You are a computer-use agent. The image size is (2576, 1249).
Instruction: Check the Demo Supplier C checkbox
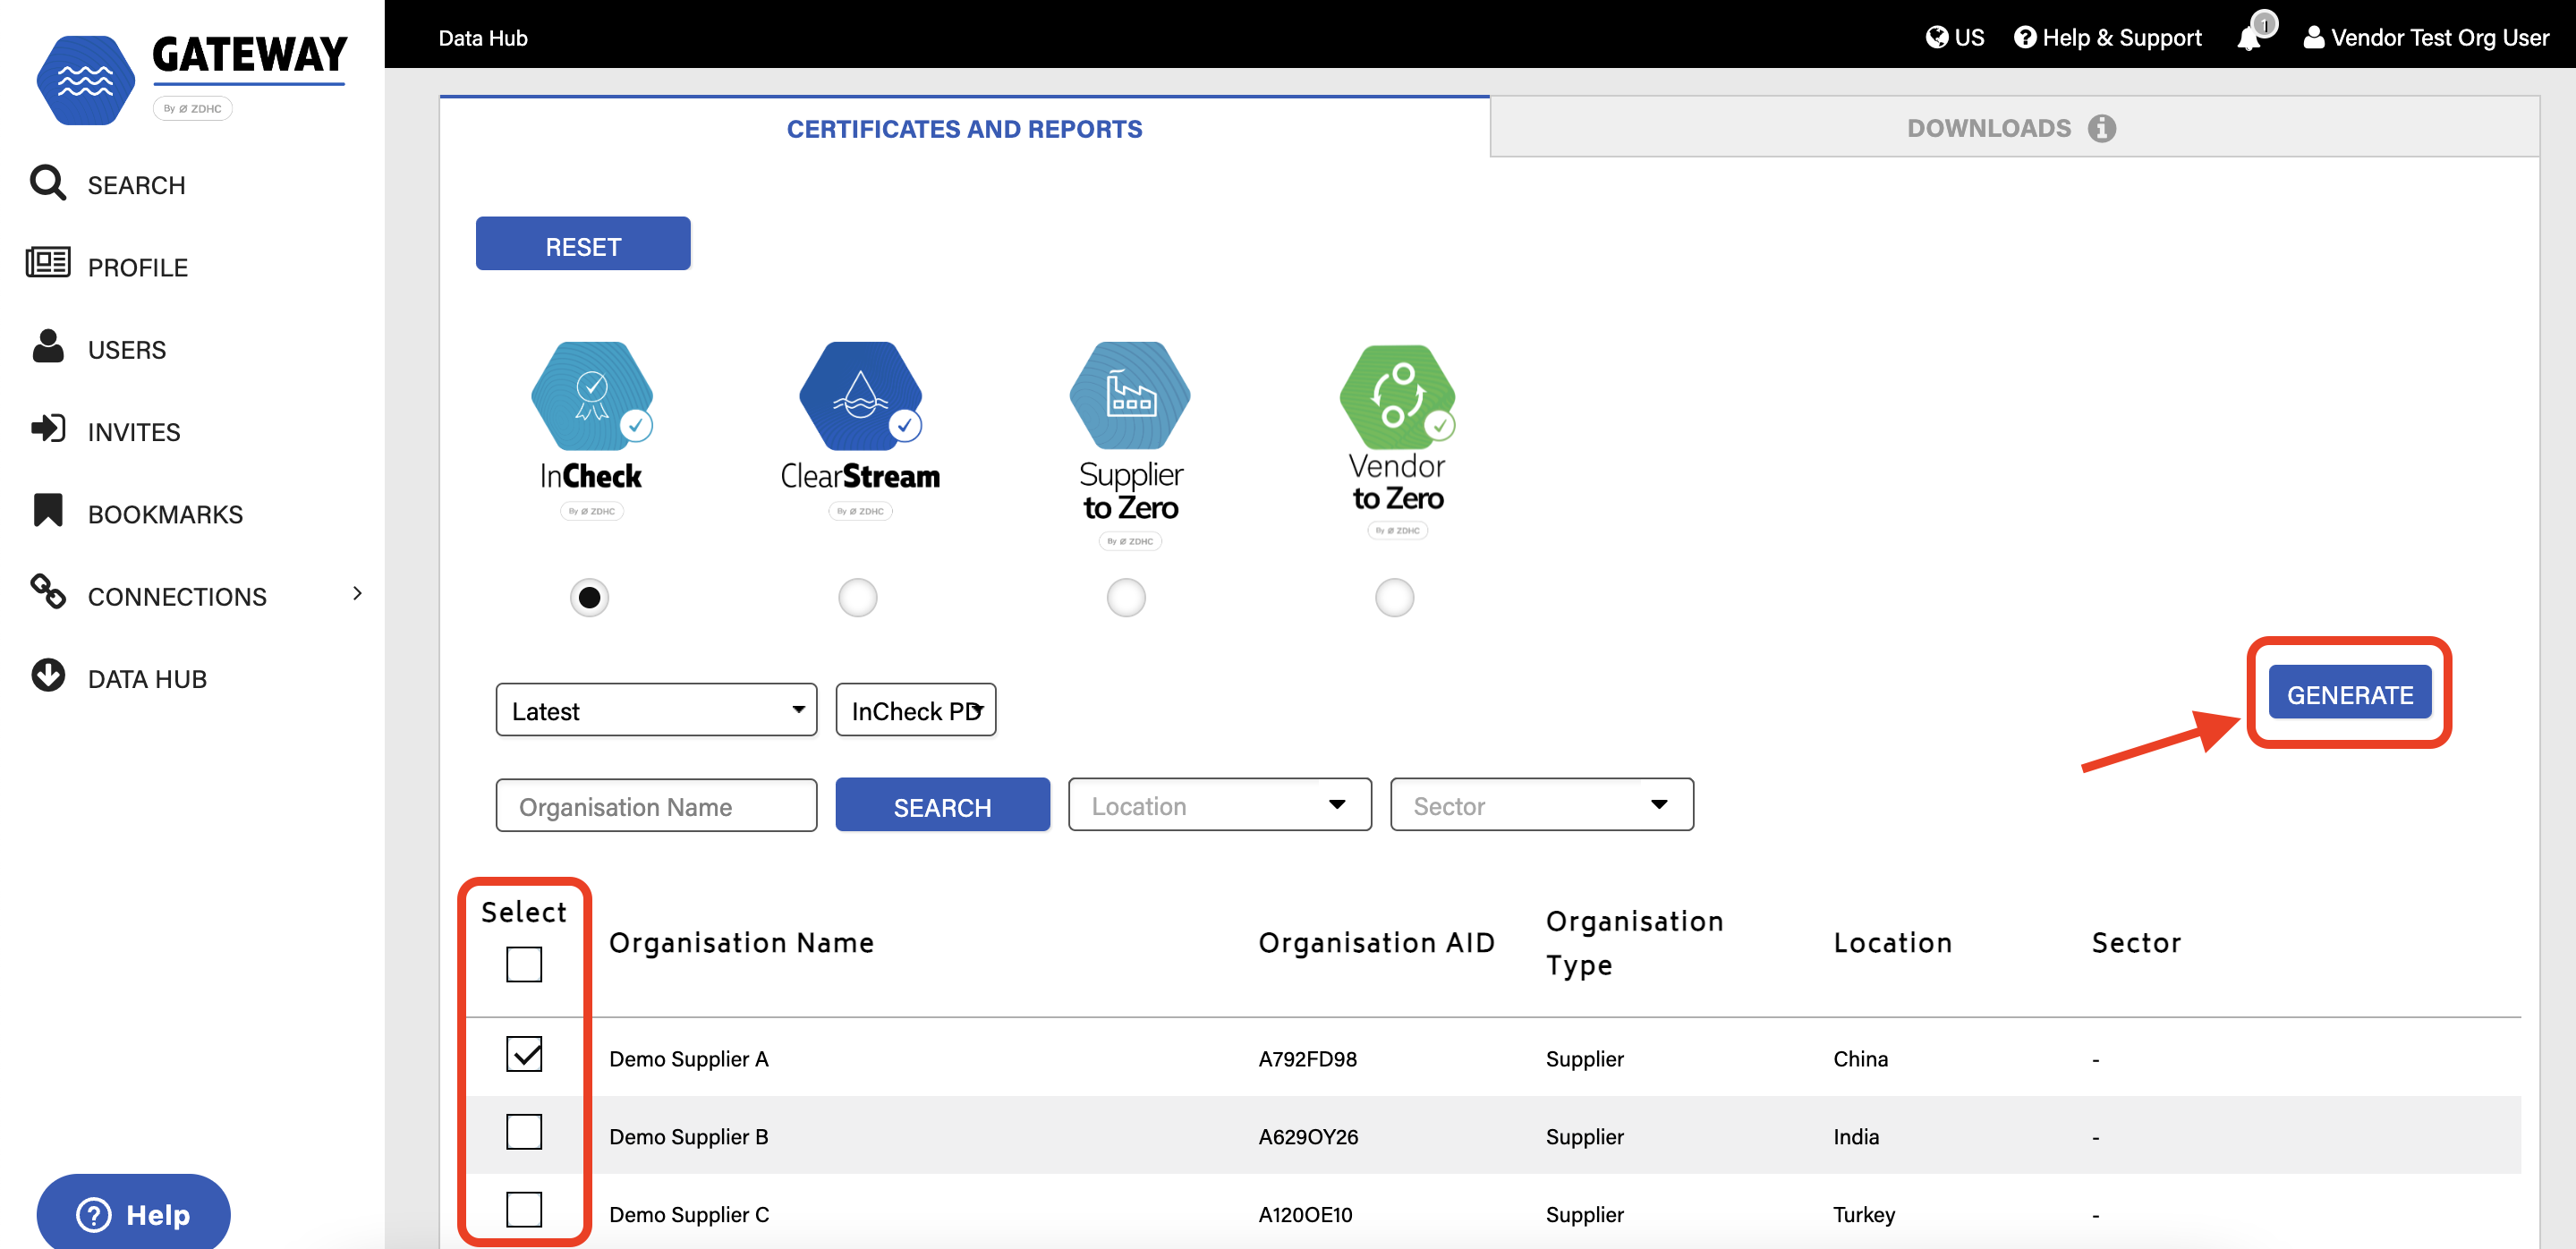524,1210
